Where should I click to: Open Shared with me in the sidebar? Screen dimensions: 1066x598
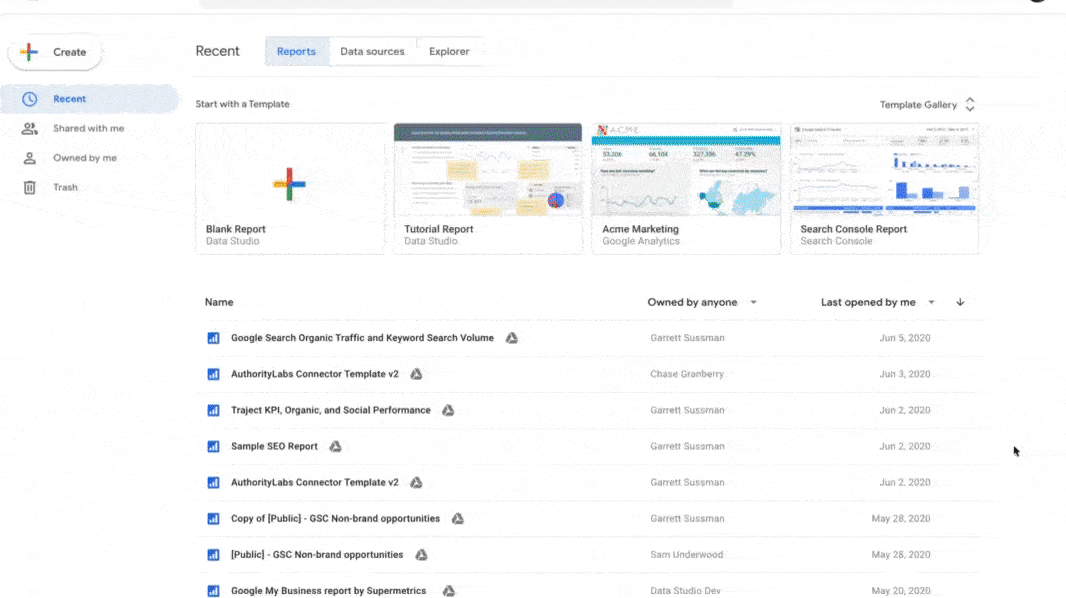tap(90, 128)
